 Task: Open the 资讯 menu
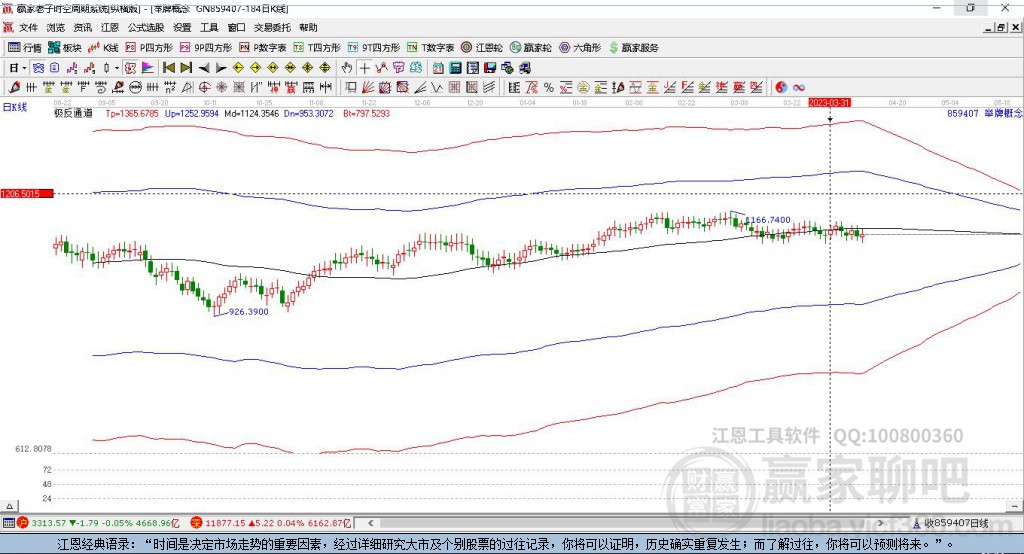tap(82, 27)
